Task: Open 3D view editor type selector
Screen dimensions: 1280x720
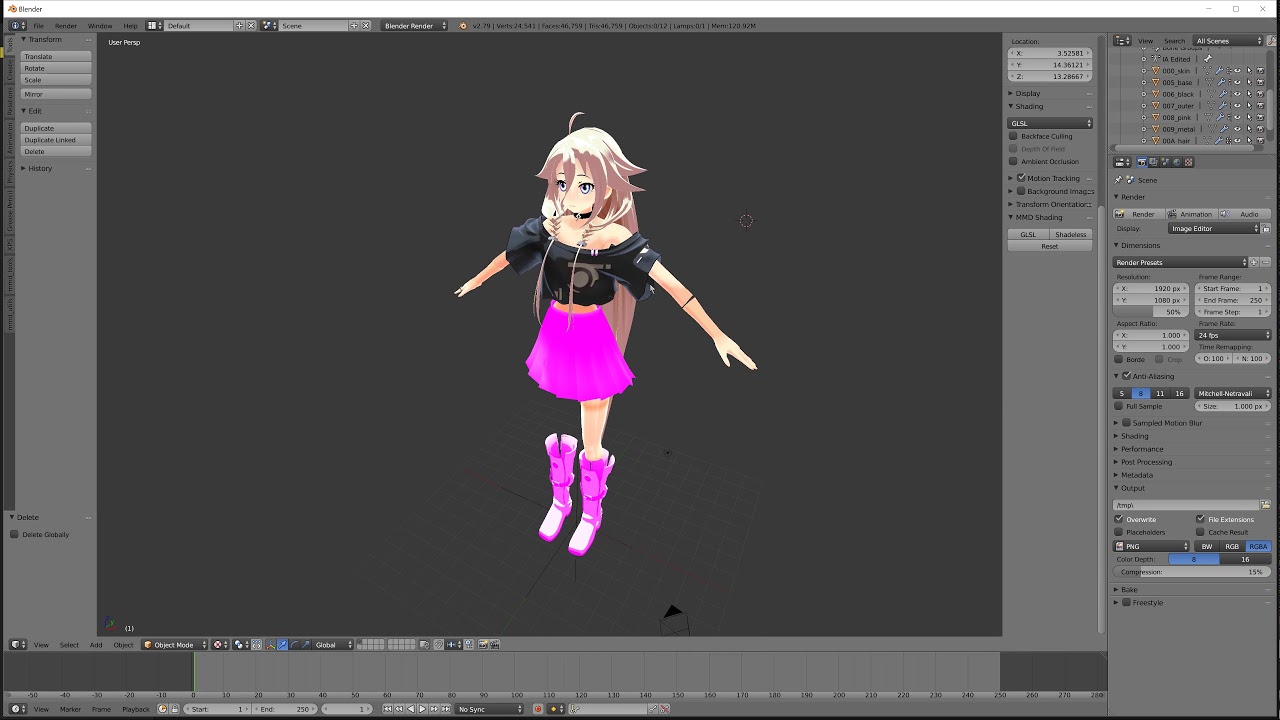Action: click(x=19, y=645)
